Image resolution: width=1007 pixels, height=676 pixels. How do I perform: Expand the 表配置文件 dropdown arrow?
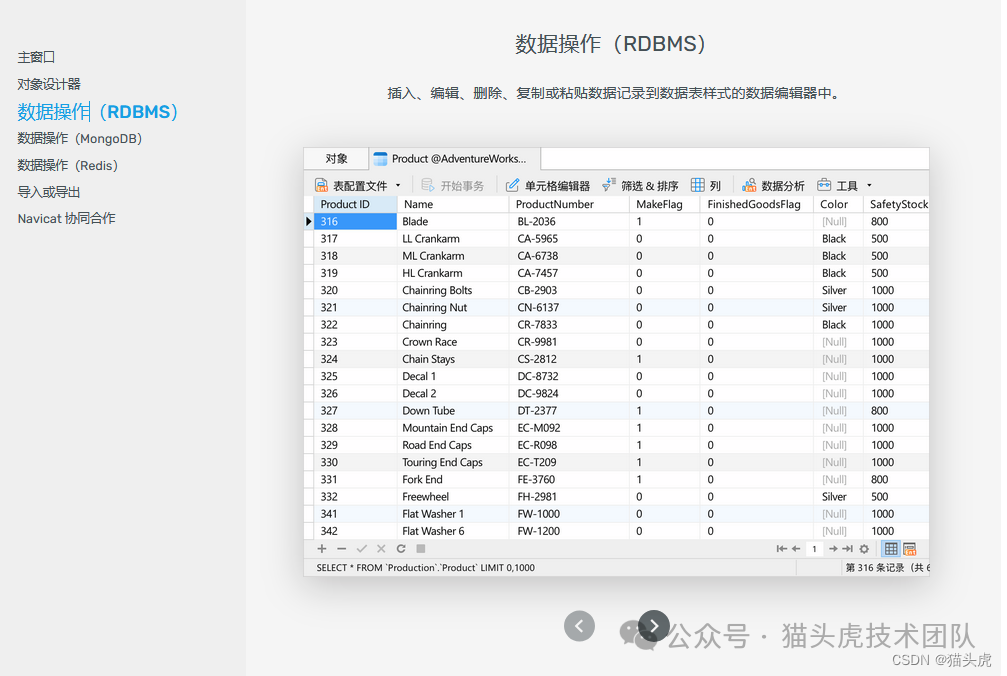(398, 186)
